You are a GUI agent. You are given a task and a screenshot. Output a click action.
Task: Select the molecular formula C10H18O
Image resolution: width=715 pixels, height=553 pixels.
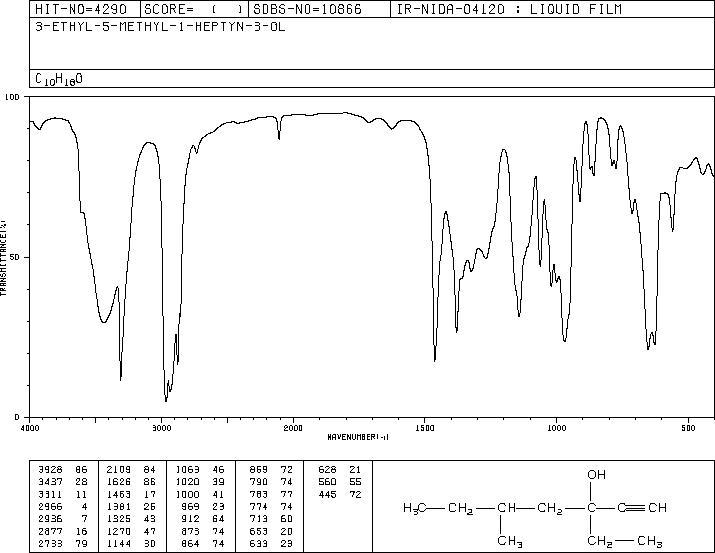click(59, 79)
